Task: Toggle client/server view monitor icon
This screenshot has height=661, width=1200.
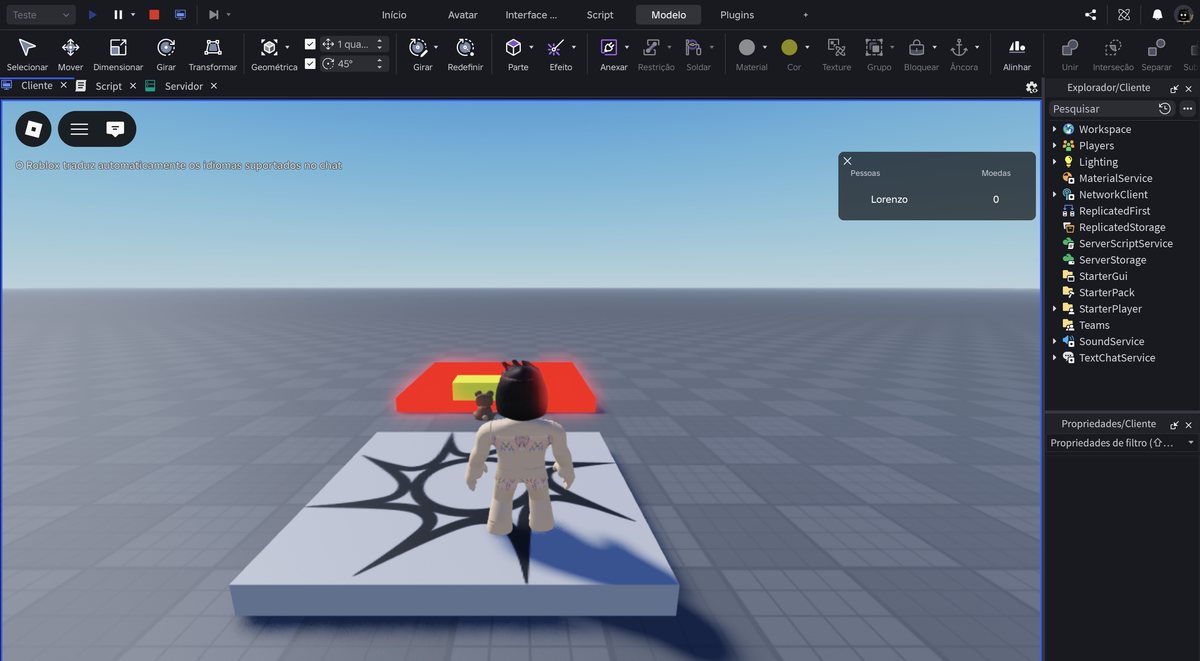Action: [x=180, y=15]
